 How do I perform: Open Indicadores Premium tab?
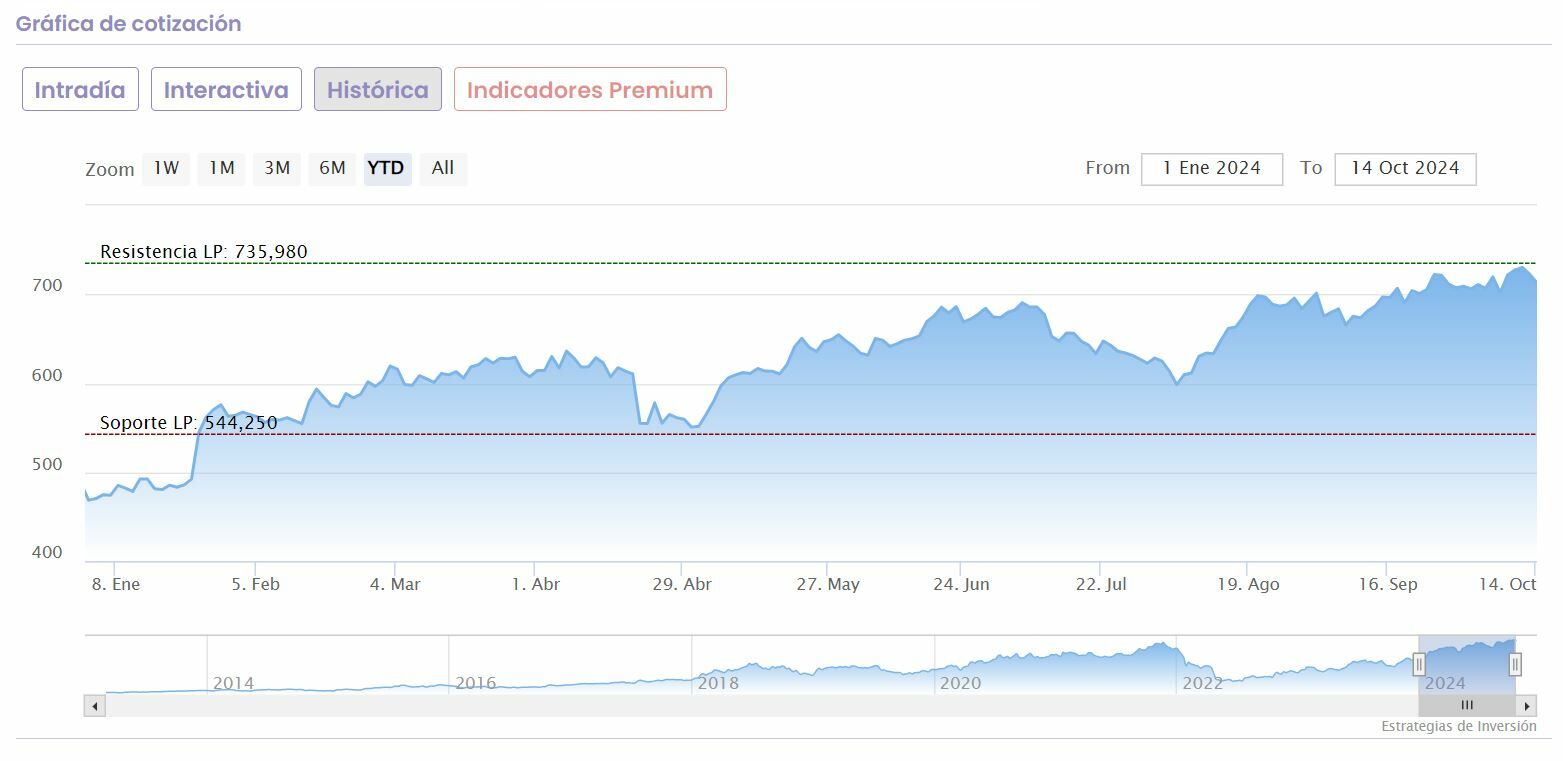click(590, 90)
